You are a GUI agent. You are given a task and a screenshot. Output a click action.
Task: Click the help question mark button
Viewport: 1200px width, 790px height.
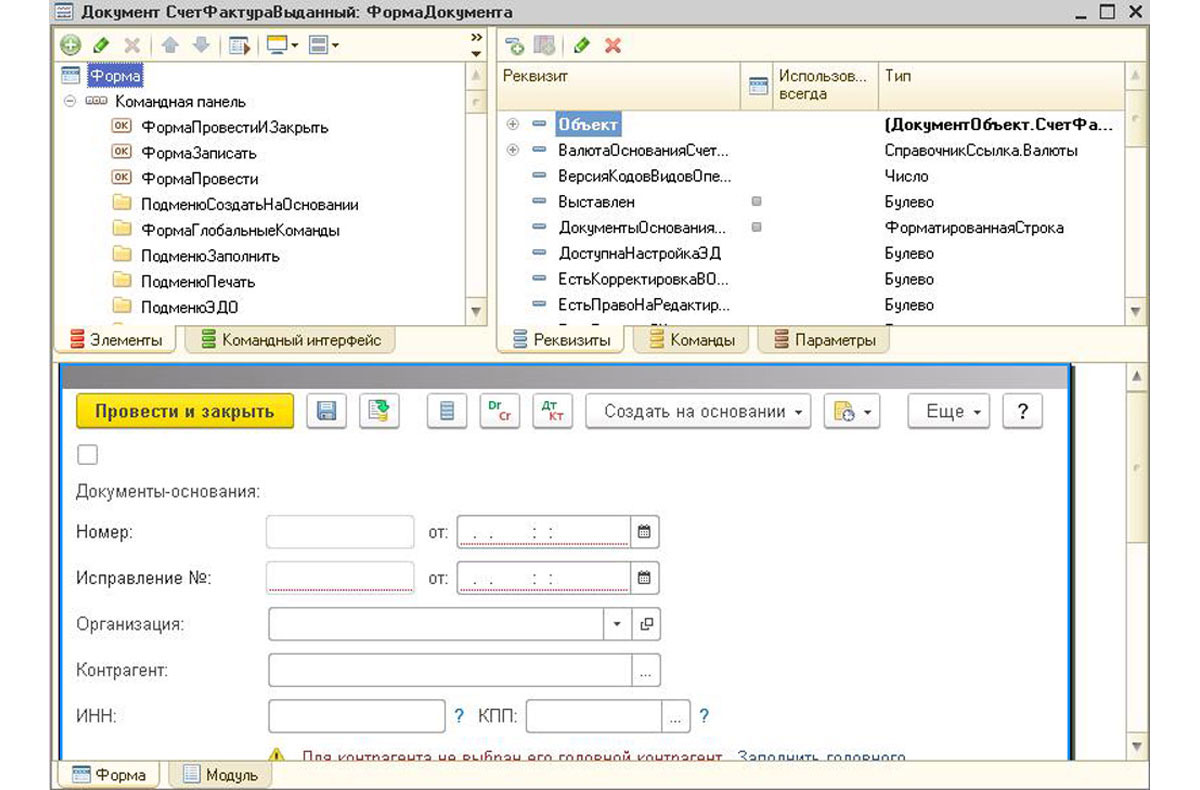point(1022,411)
